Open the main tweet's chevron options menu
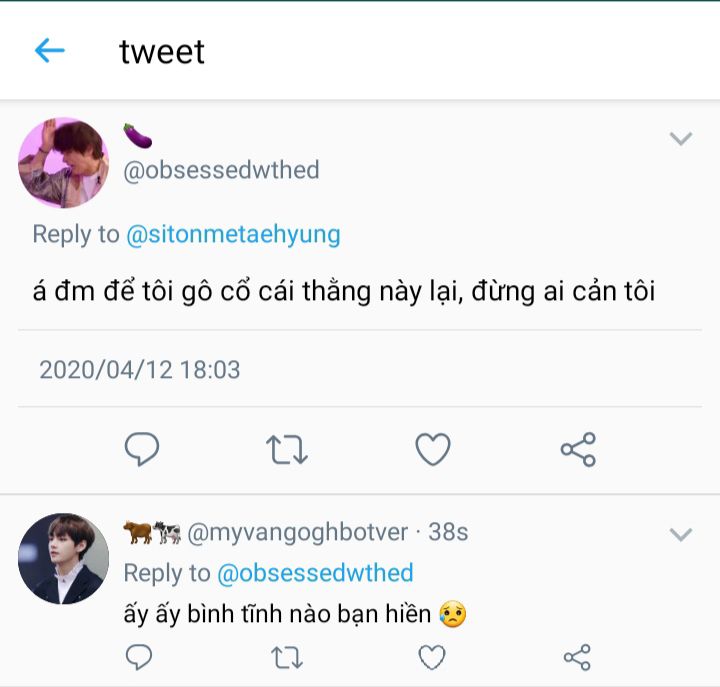The image size is (720, 687). [681, 139]
